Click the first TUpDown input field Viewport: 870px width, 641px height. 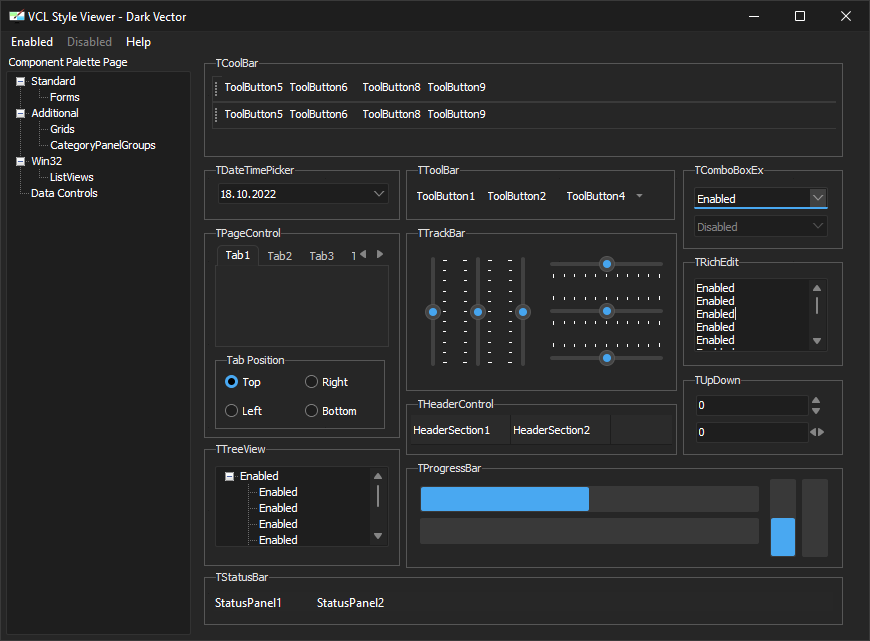(752, 405)
